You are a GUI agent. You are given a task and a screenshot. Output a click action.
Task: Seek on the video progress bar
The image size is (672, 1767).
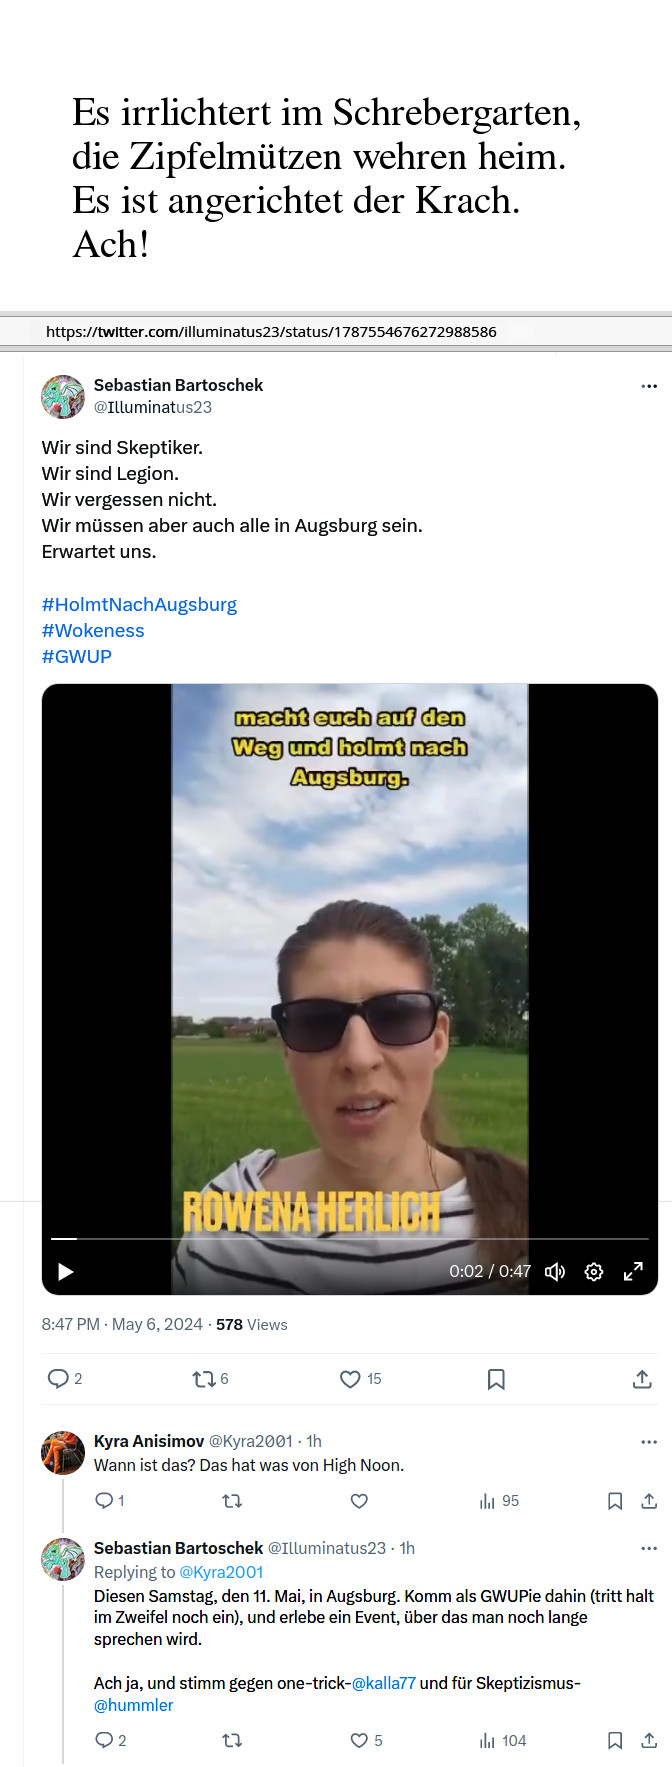pyautogui.click(x=350, y=1239)
